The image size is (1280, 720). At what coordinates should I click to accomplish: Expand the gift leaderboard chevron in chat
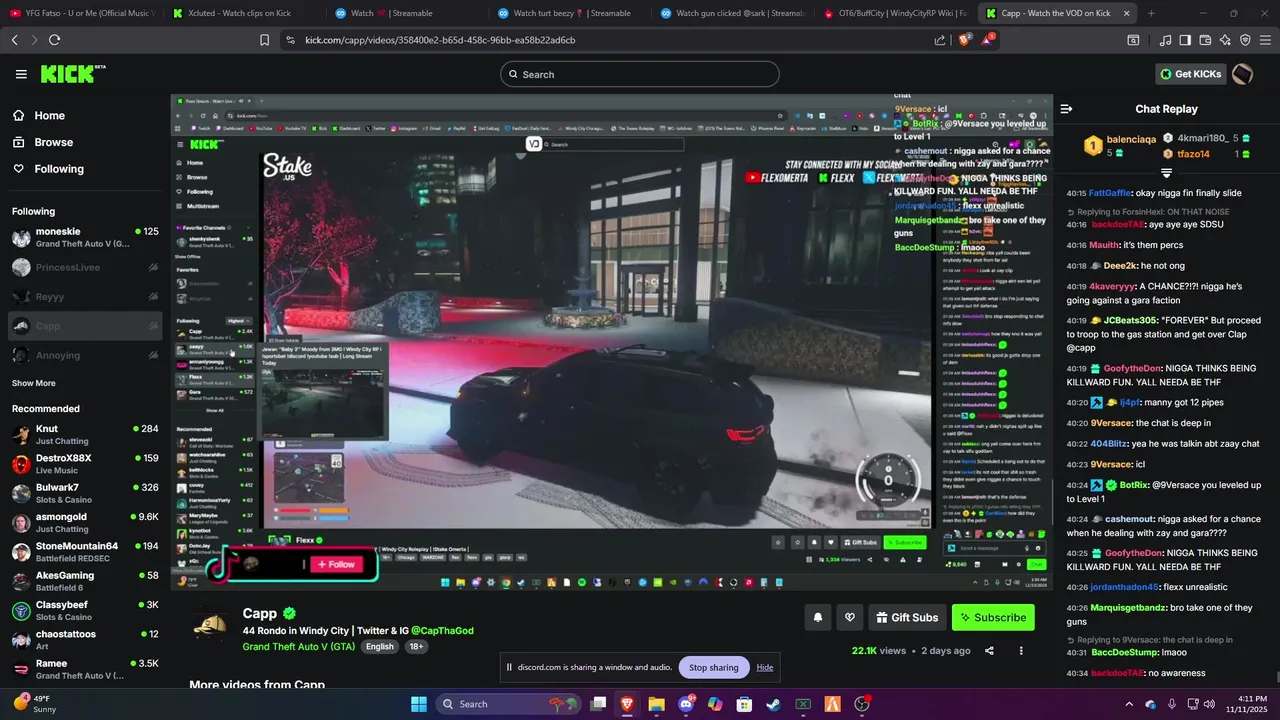point(1166,173)
